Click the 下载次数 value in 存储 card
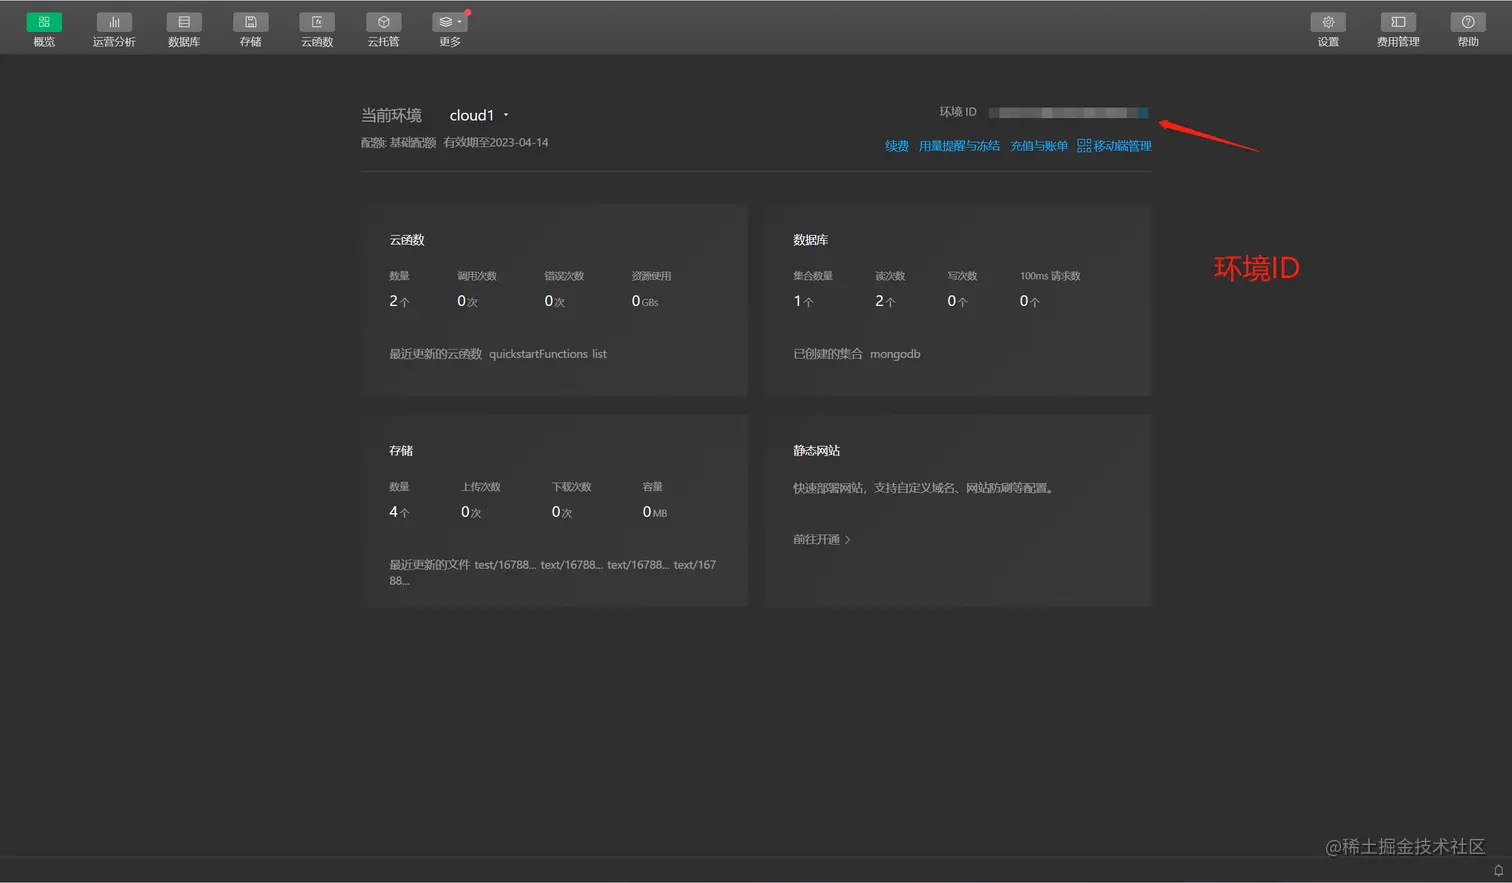 click(562, 512)
